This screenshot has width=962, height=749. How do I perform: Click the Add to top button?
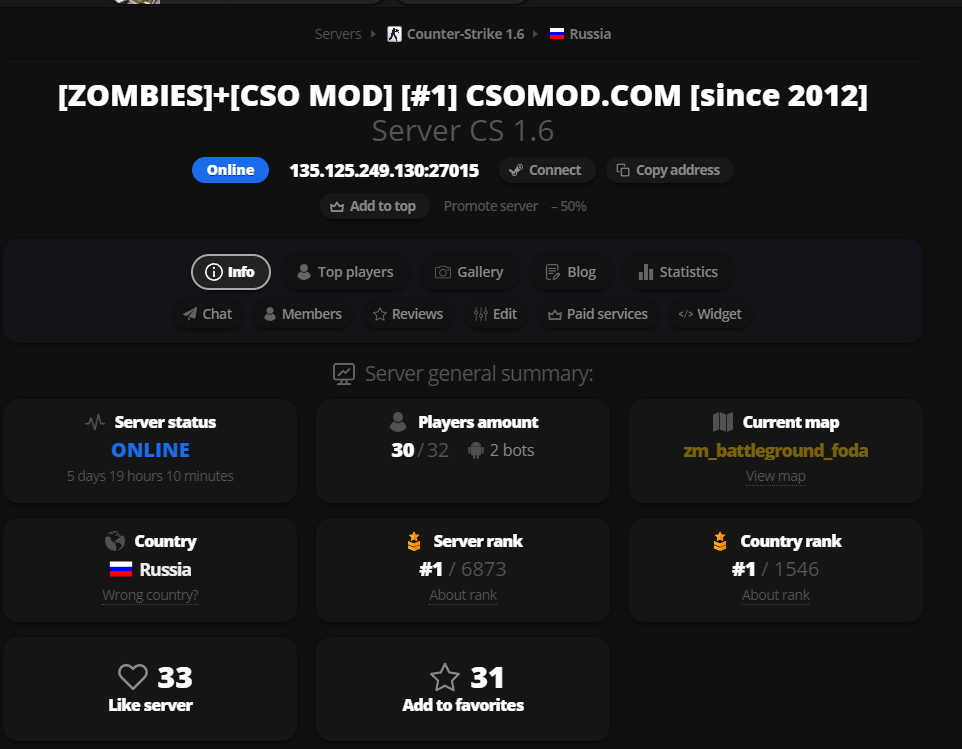[373, 206]
